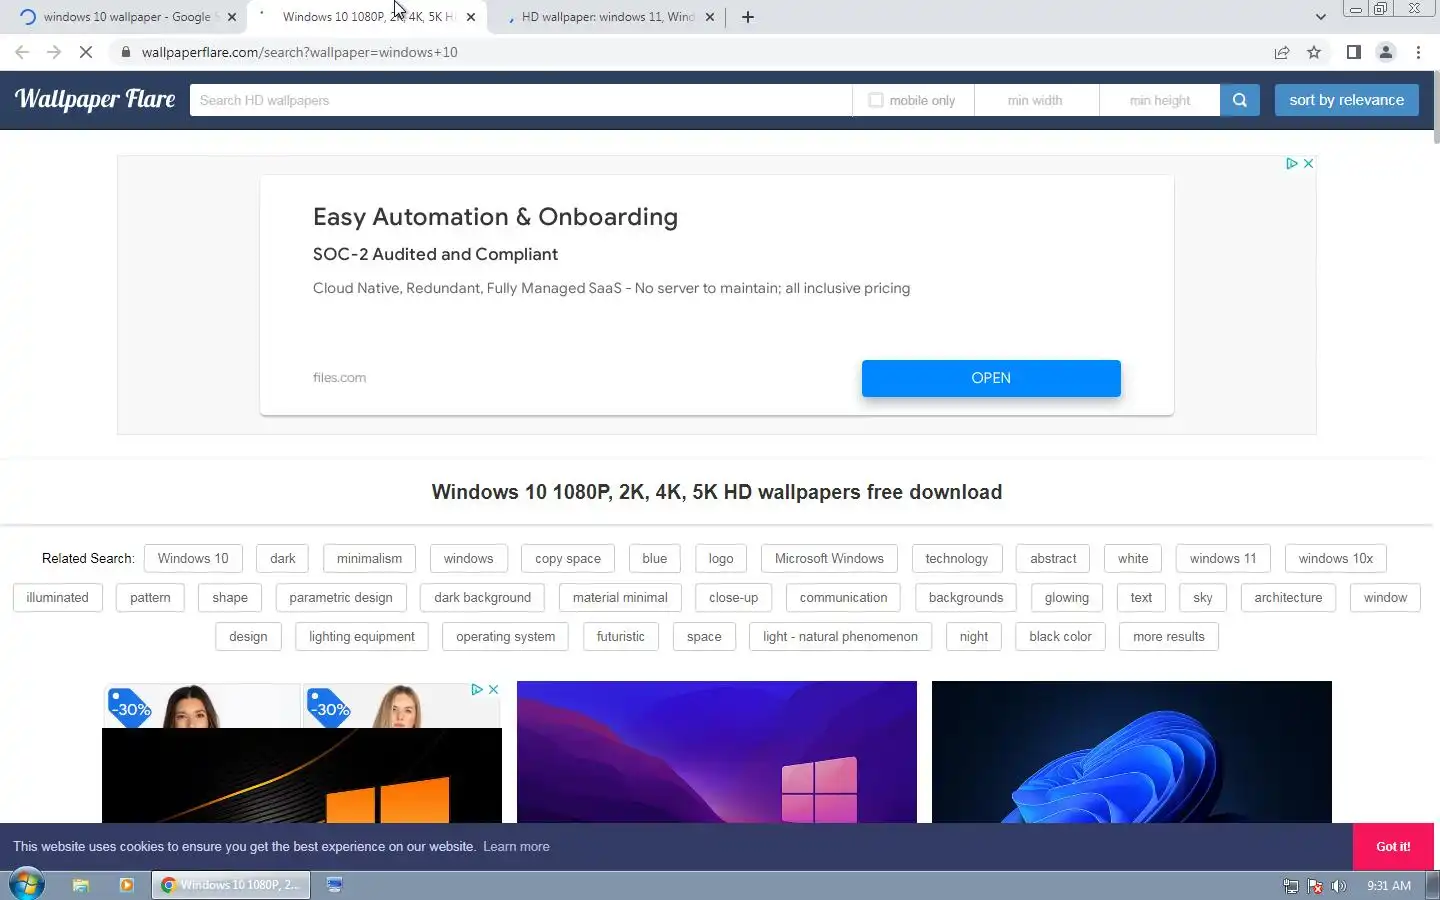Open the purple pink Windows logo wallpaper
The width and height of the screenshot is (1440, 900).
tap(717, 752)
